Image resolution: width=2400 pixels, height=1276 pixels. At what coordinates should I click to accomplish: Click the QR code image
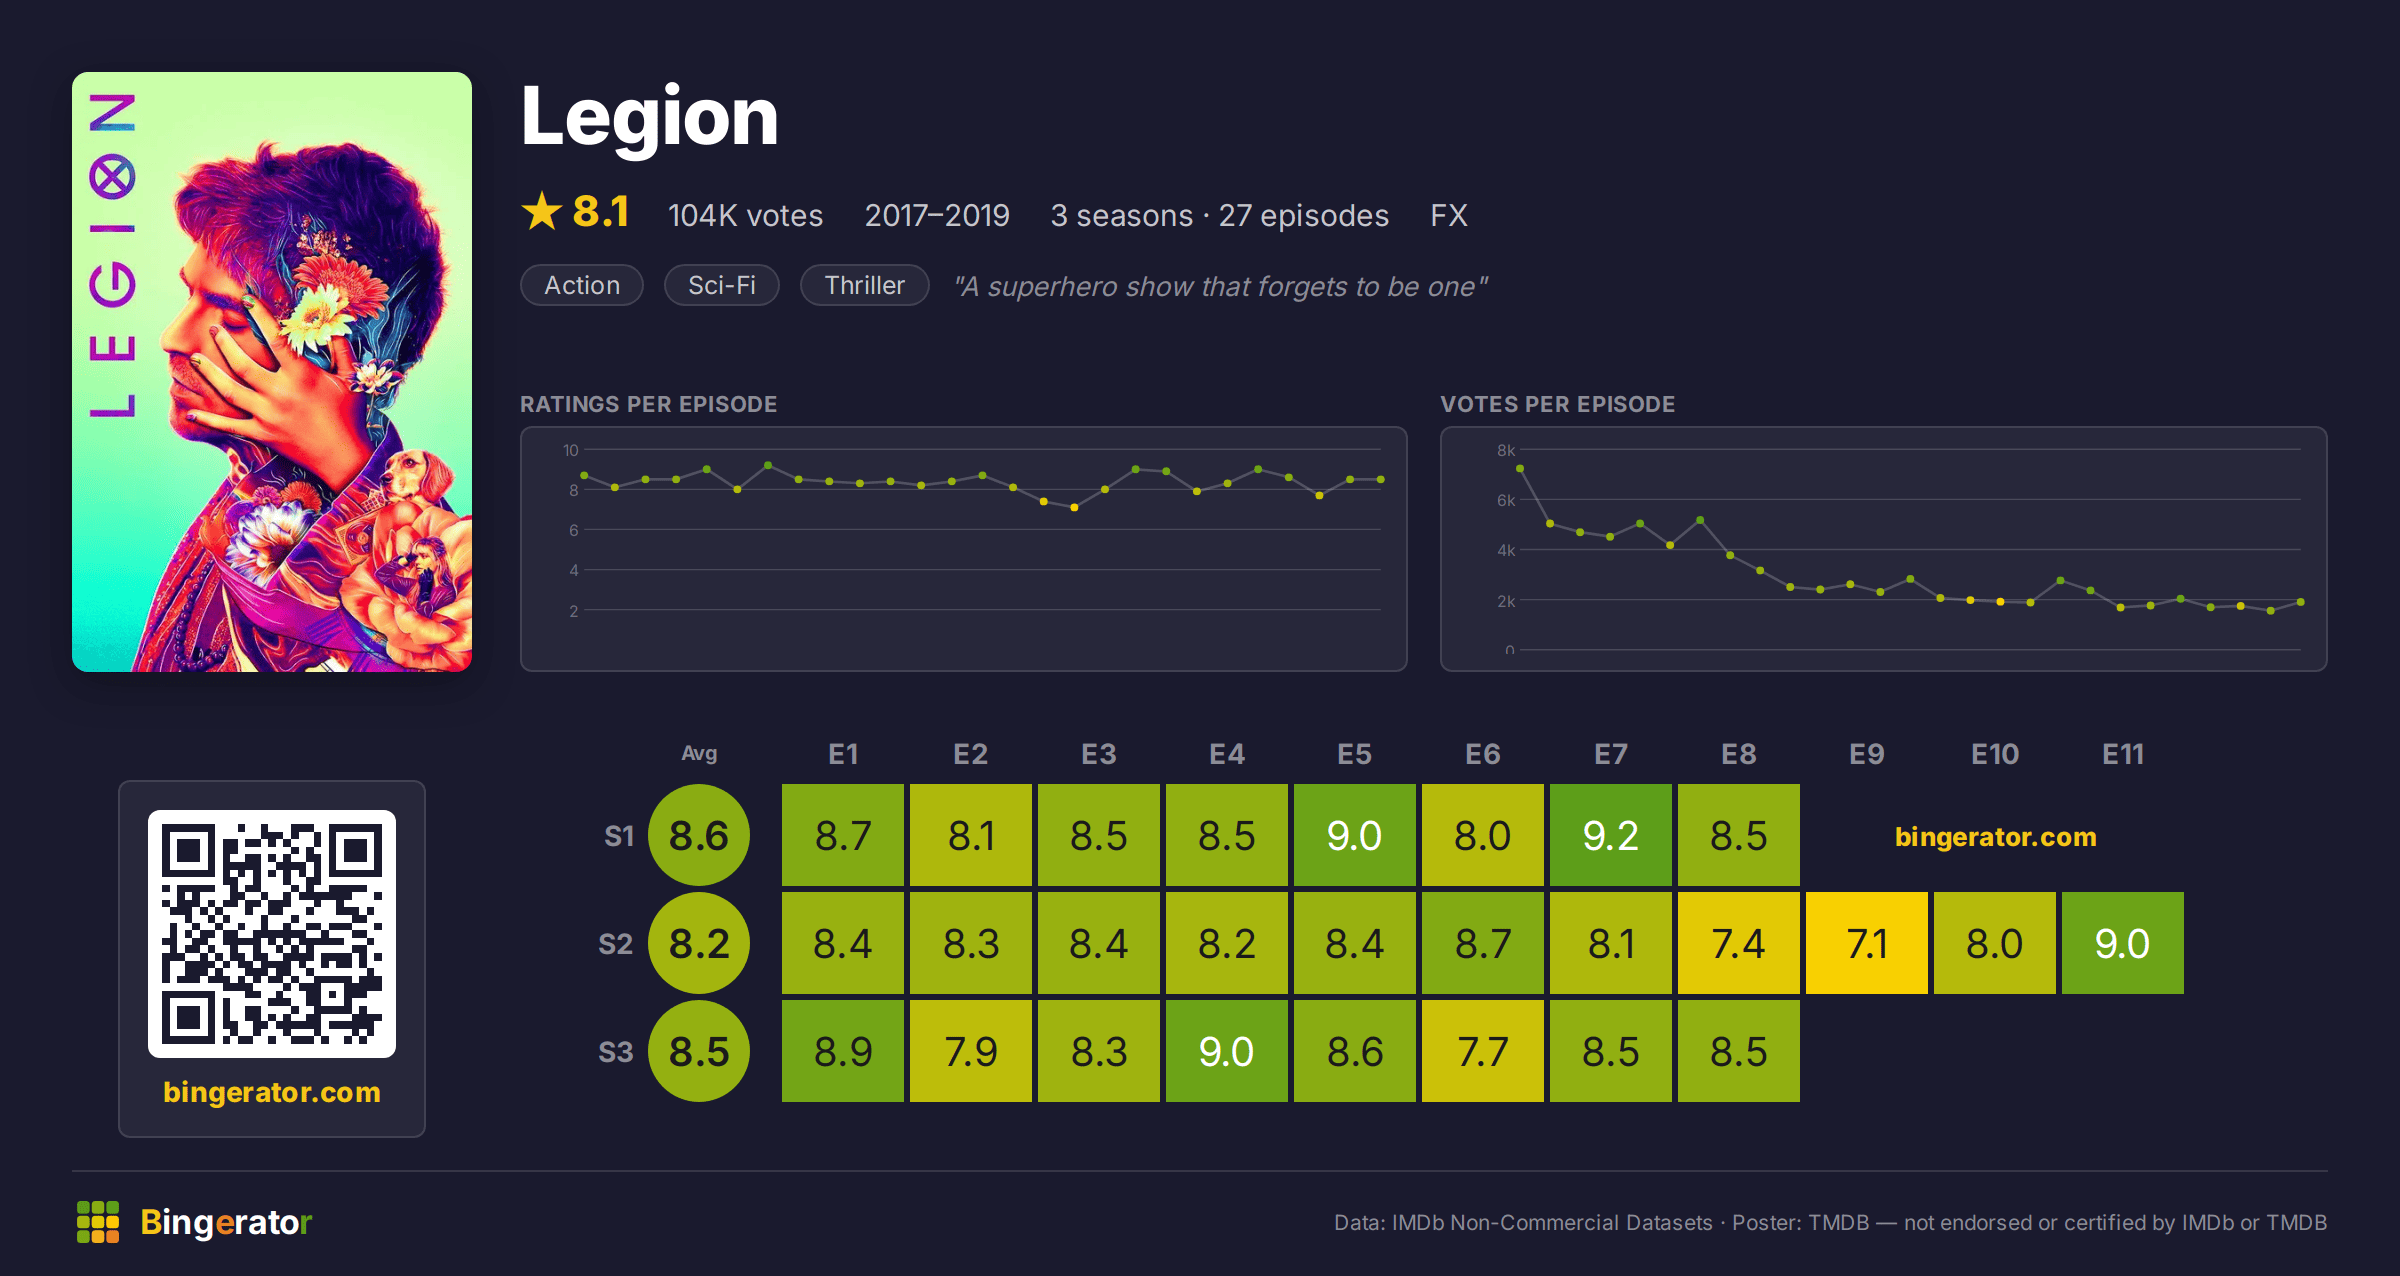(272, 934)
